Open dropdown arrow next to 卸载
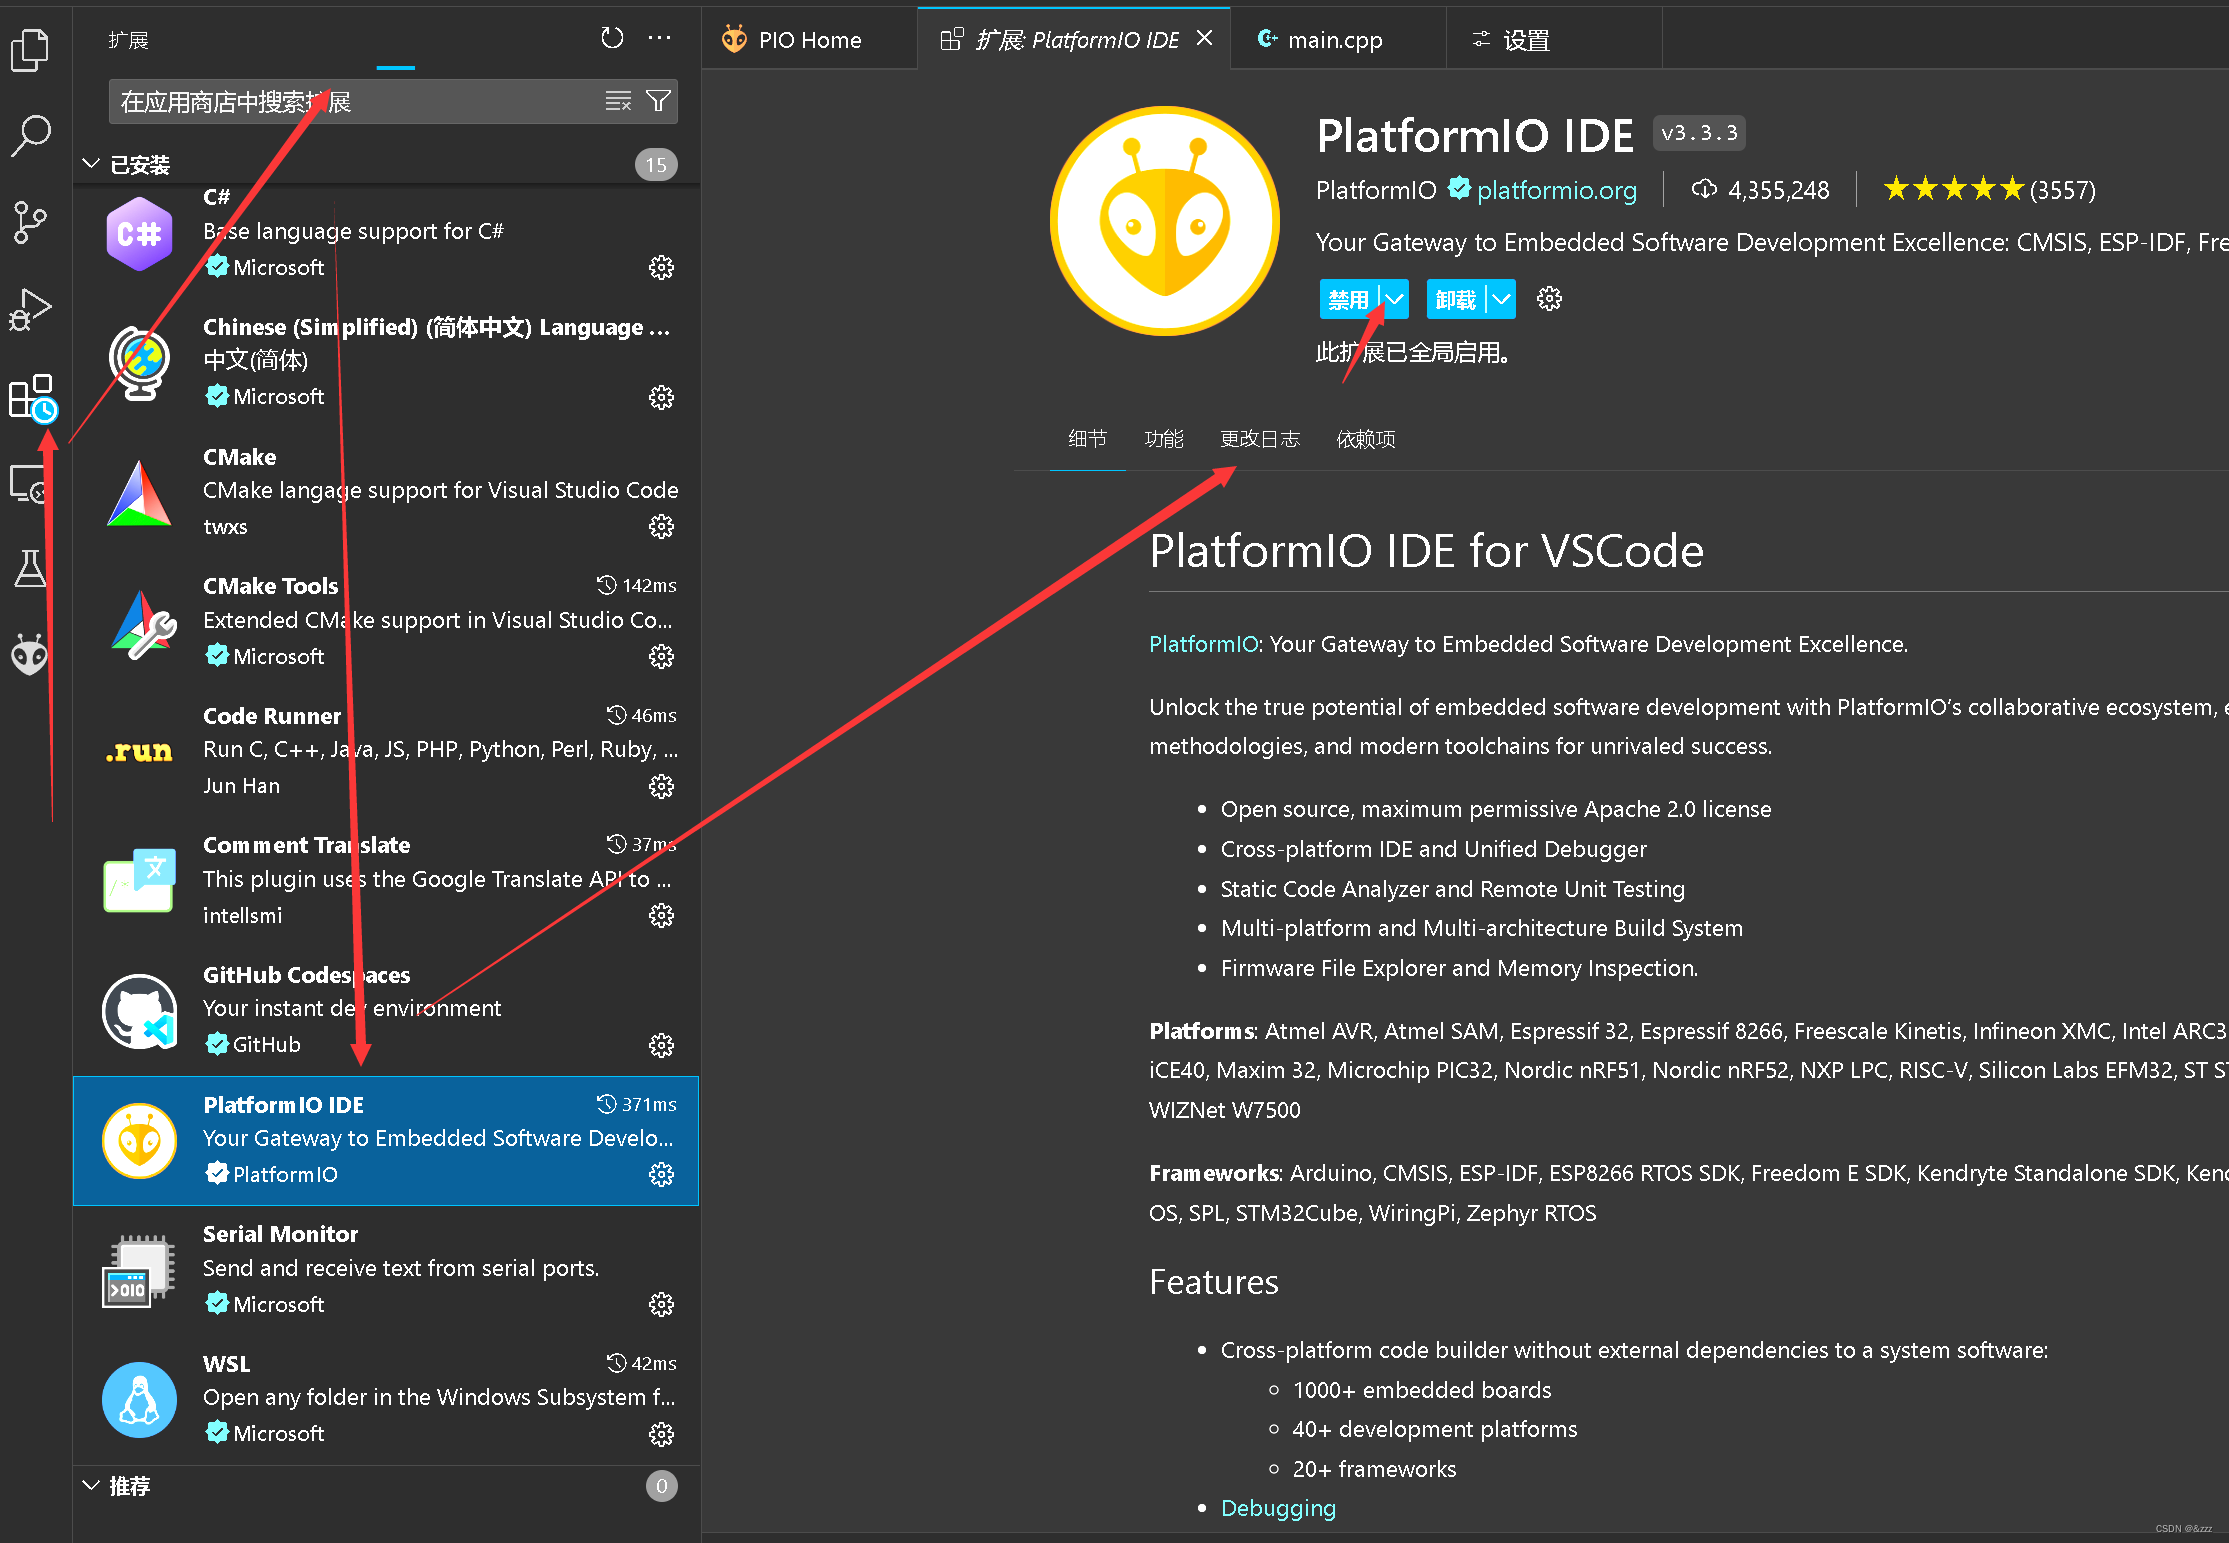Screen dimensions: 2229x1543 click(x=1502, y=299)
